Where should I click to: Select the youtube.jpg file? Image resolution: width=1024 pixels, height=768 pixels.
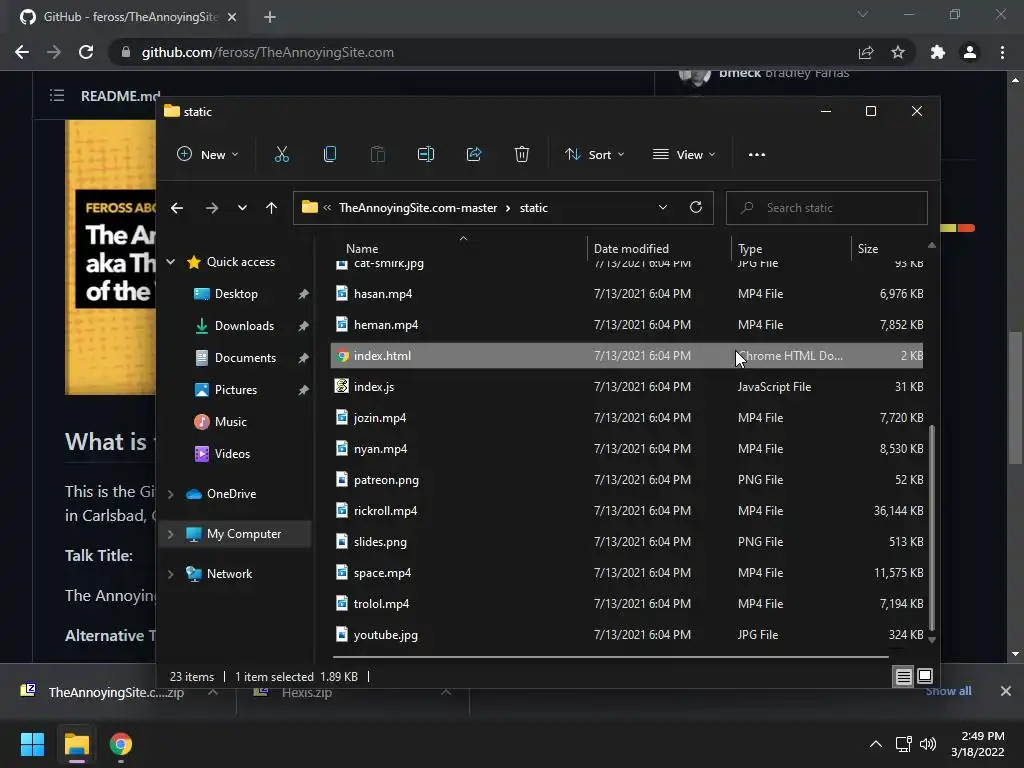627,635
